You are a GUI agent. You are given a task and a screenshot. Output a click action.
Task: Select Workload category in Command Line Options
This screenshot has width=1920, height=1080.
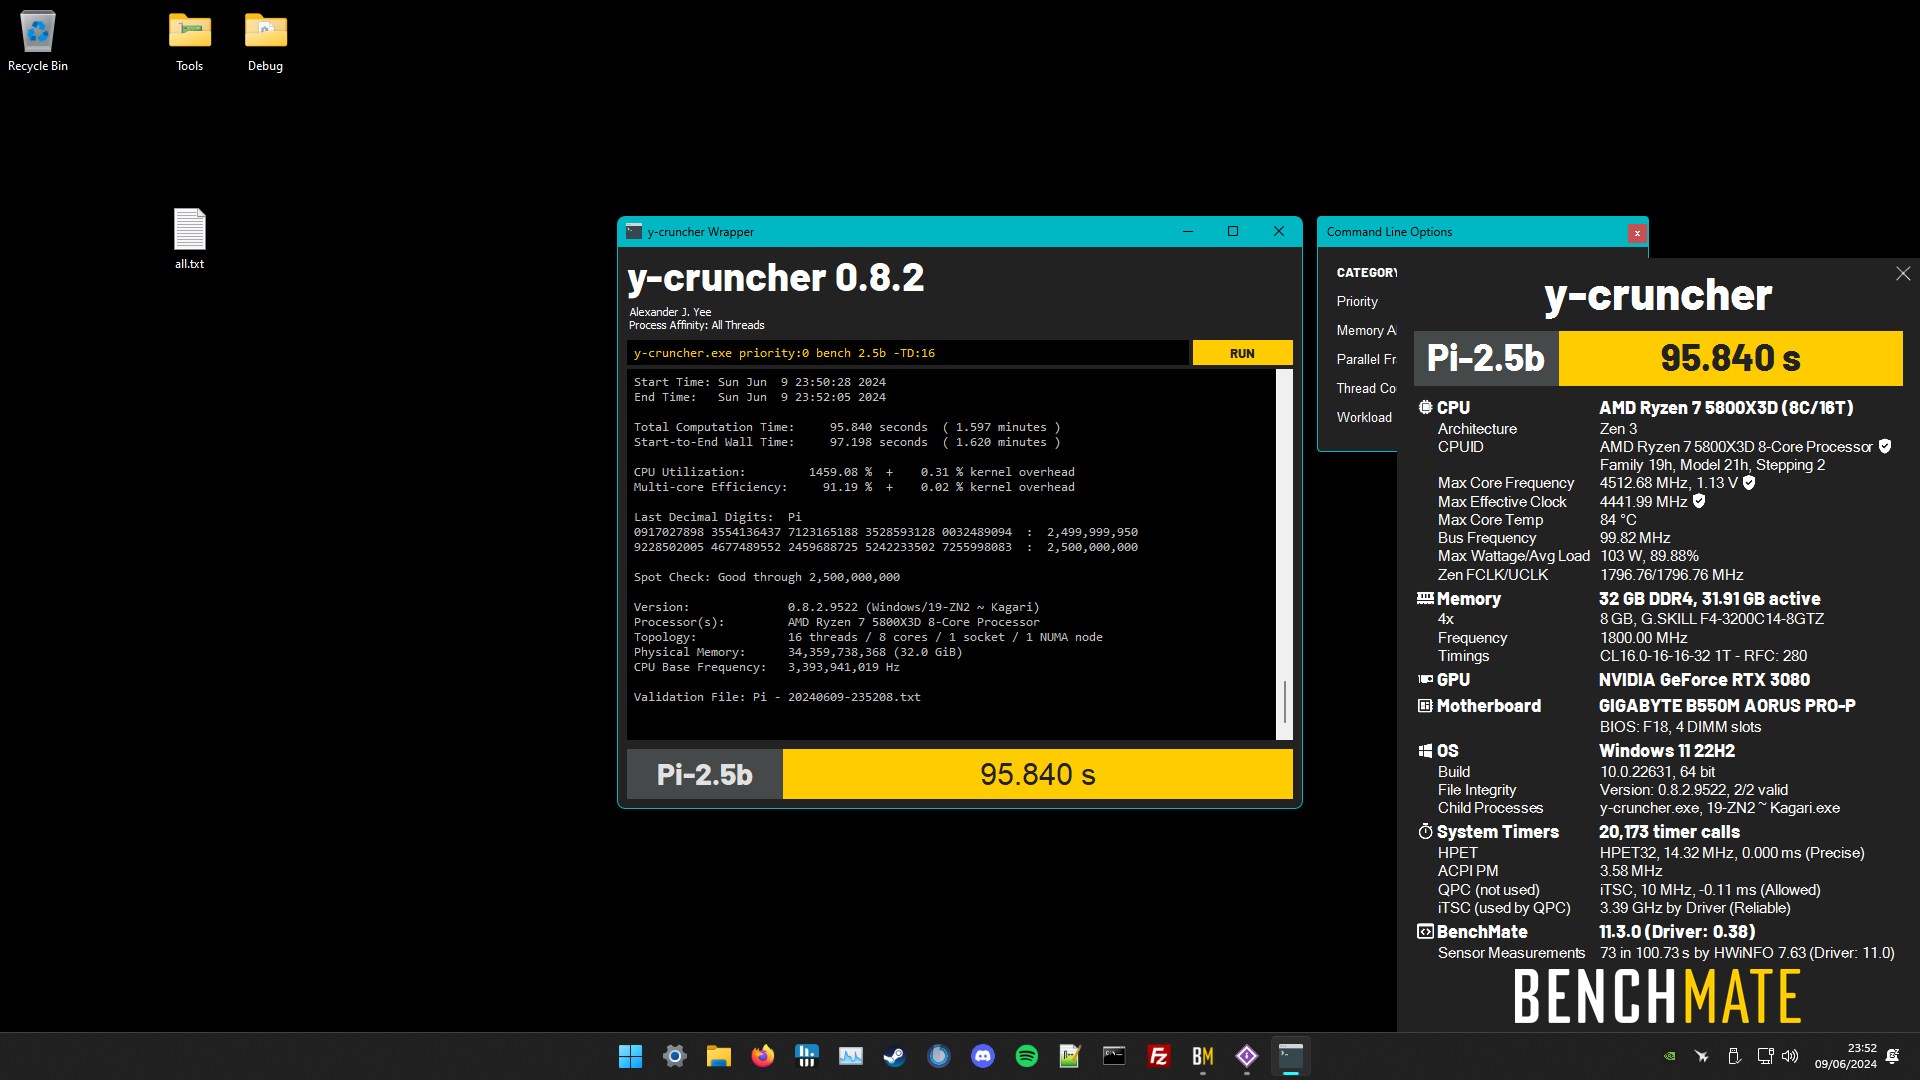1364,417
